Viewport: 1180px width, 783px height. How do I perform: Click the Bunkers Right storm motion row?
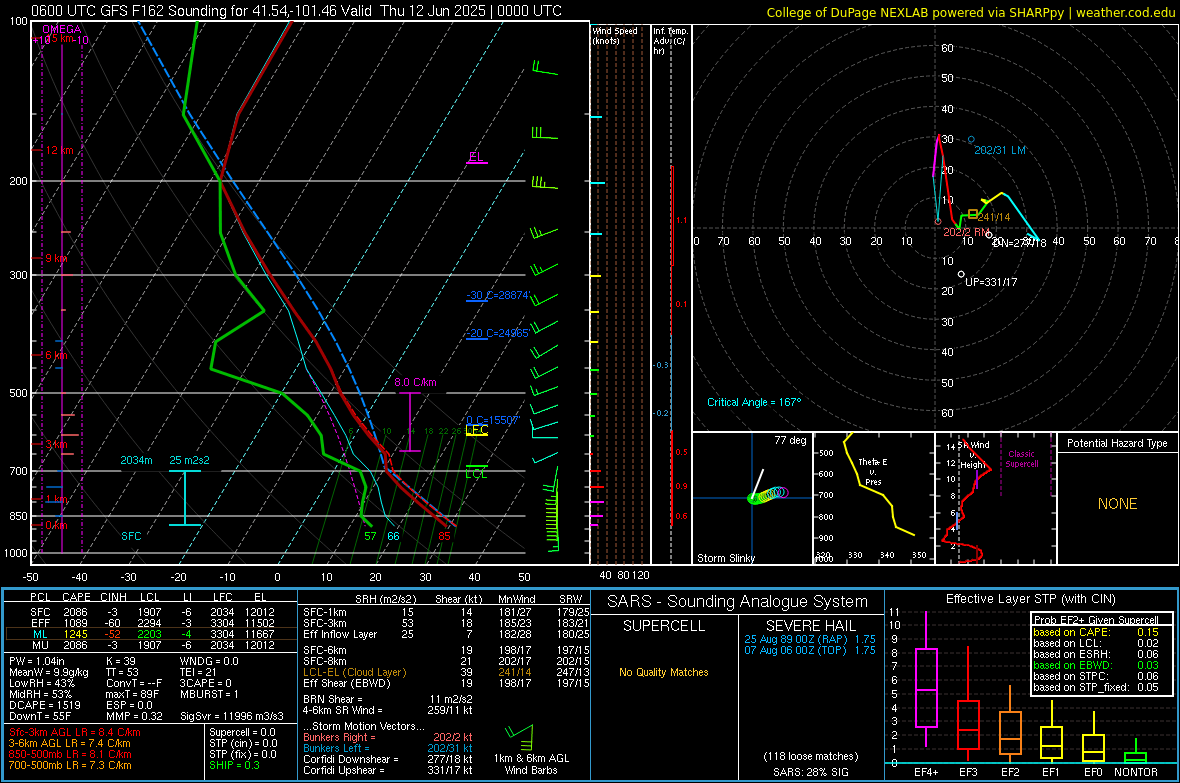(388, 737)
